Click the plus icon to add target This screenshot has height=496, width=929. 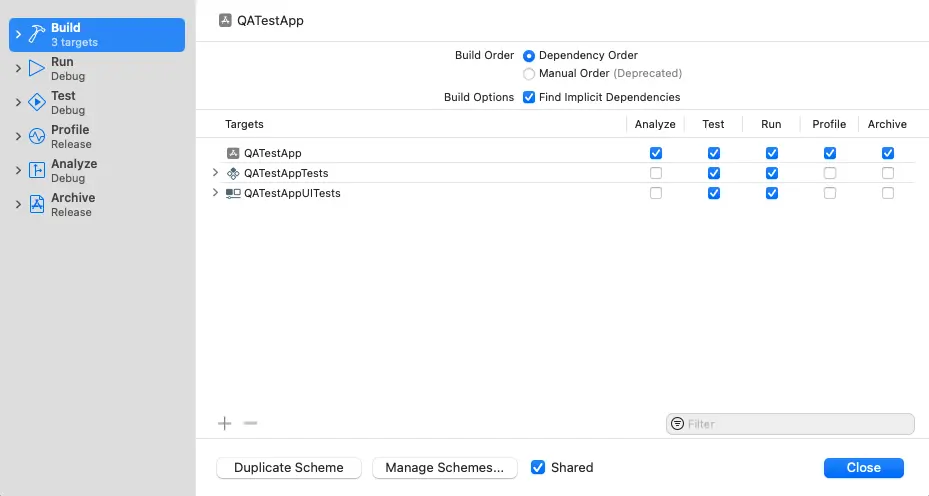coord(225,423)
